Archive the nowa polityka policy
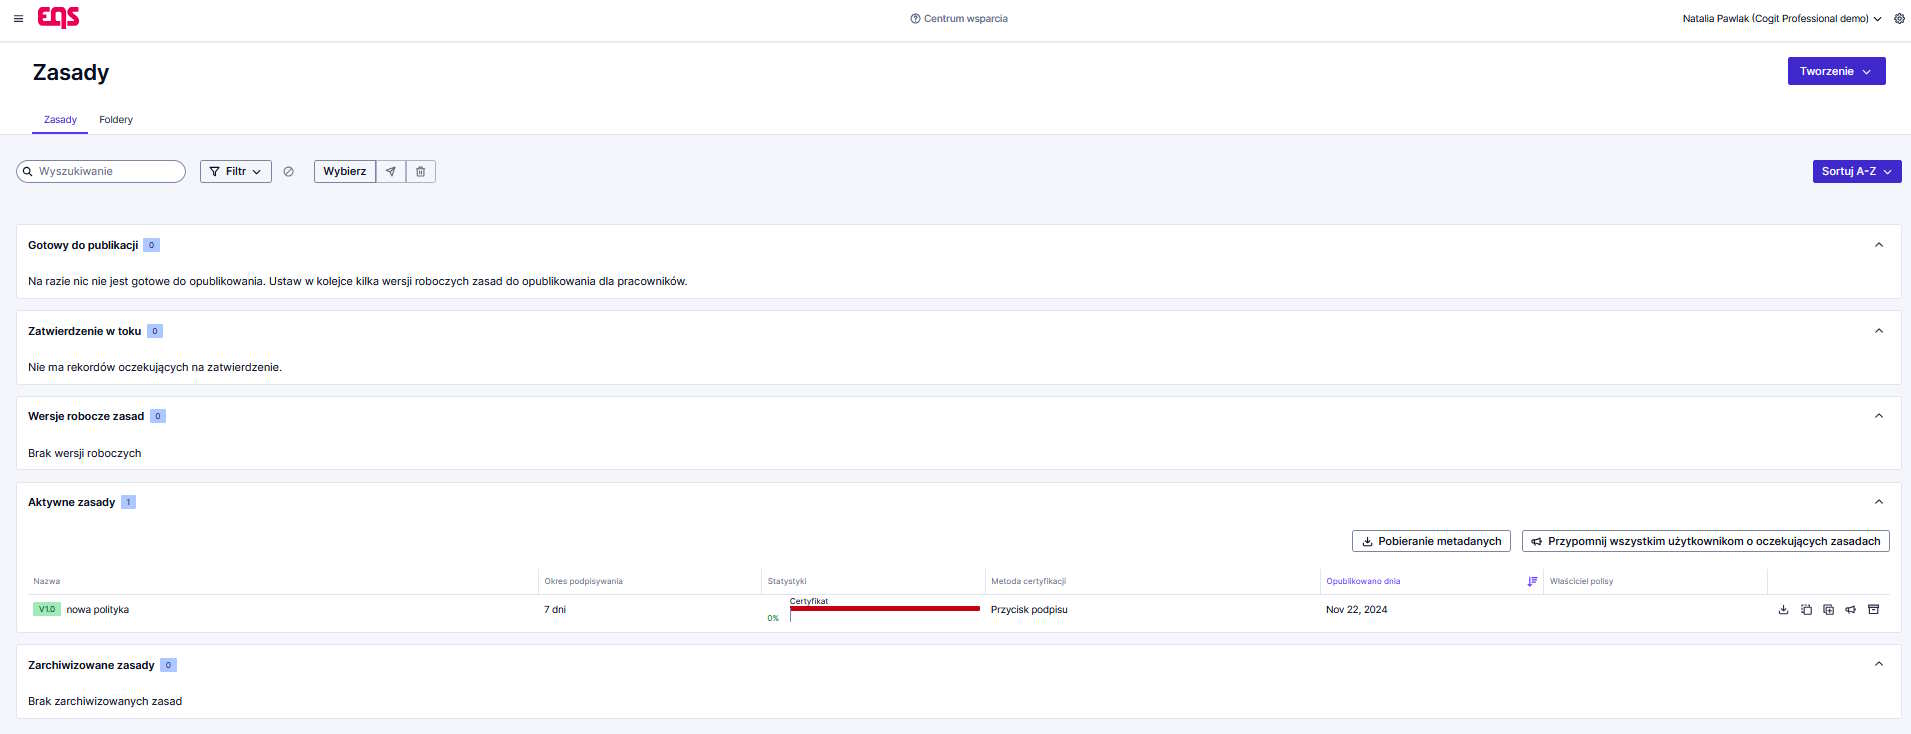 click(1874, 610)
